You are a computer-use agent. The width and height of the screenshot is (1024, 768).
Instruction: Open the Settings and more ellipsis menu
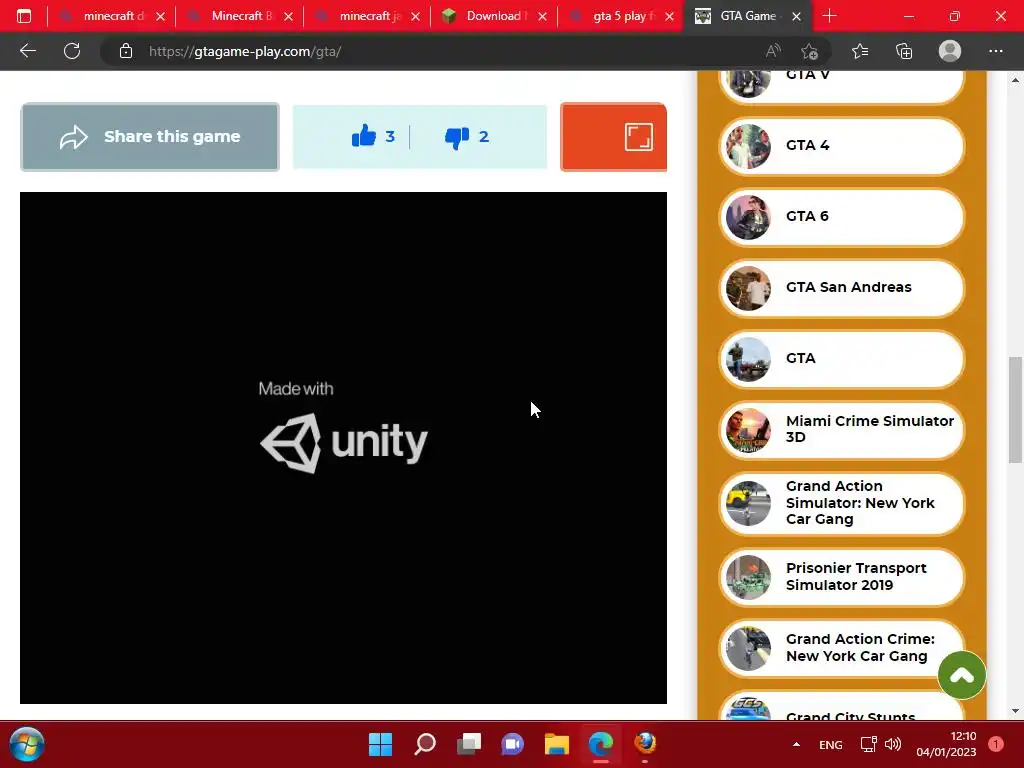tap(995, 51)
